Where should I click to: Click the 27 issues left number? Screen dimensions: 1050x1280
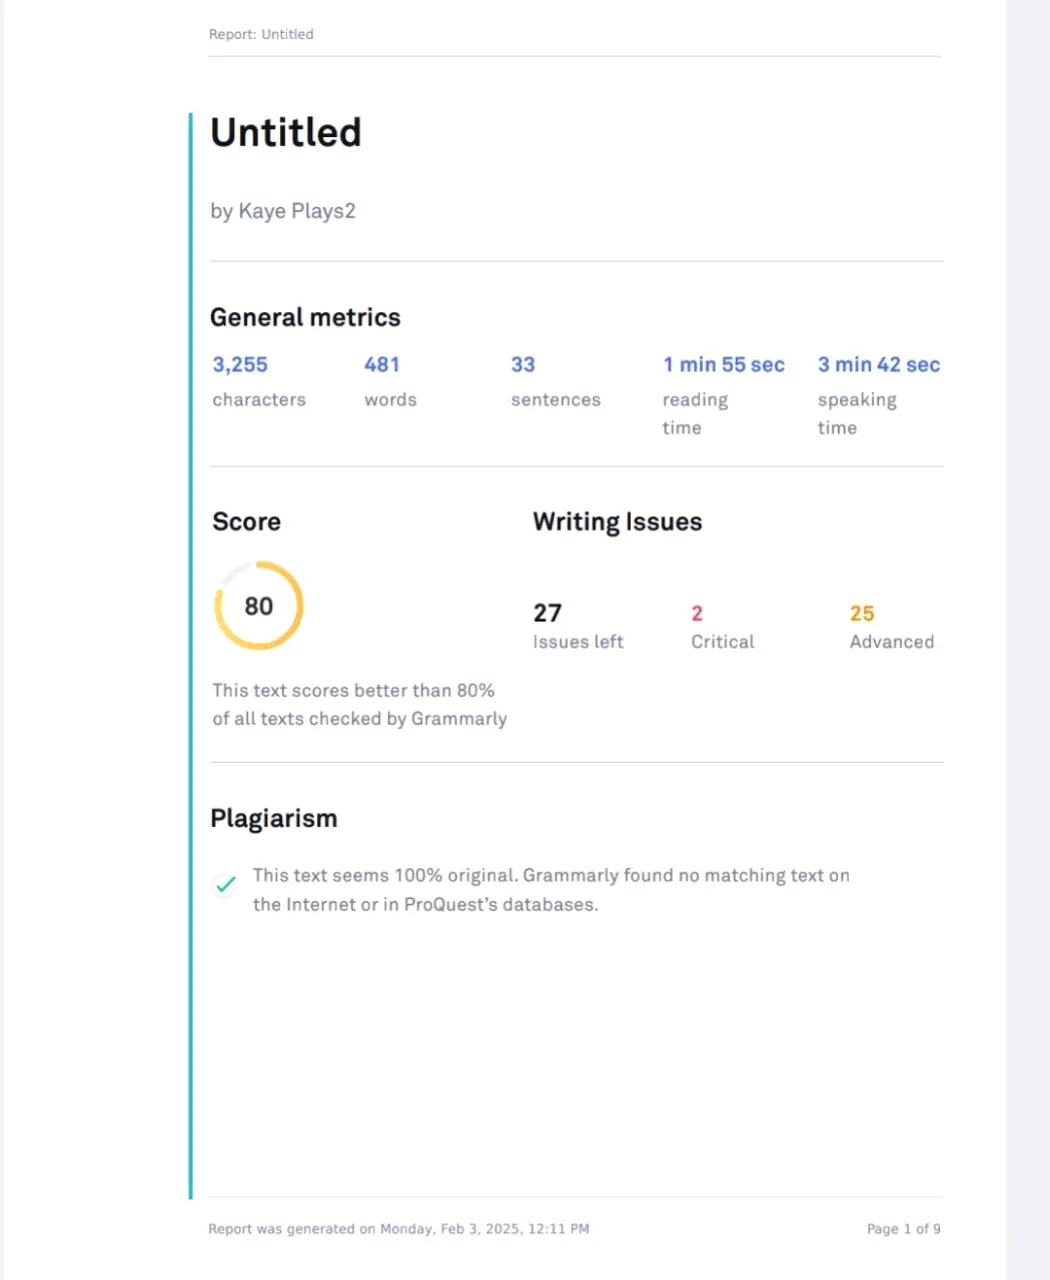[x=547, y=613]
